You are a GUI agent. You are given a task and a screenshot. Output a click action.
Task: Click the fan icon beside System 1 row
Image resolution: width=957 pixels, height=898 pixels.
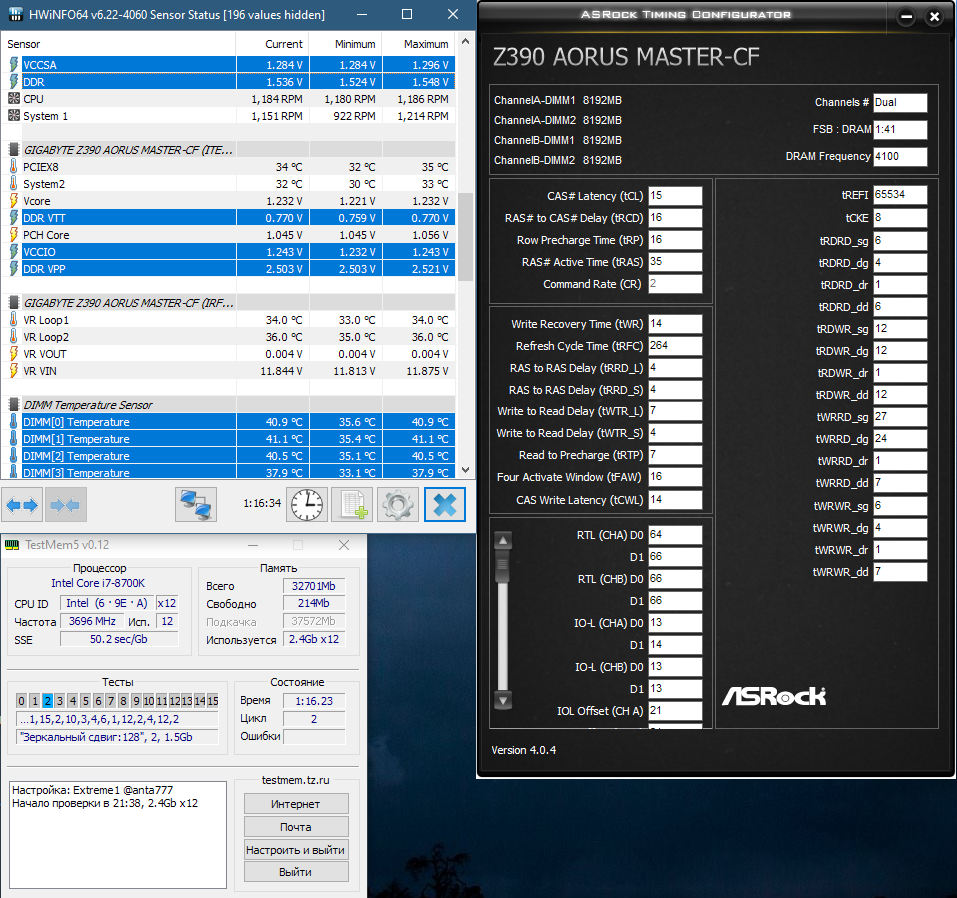point(13,116)
